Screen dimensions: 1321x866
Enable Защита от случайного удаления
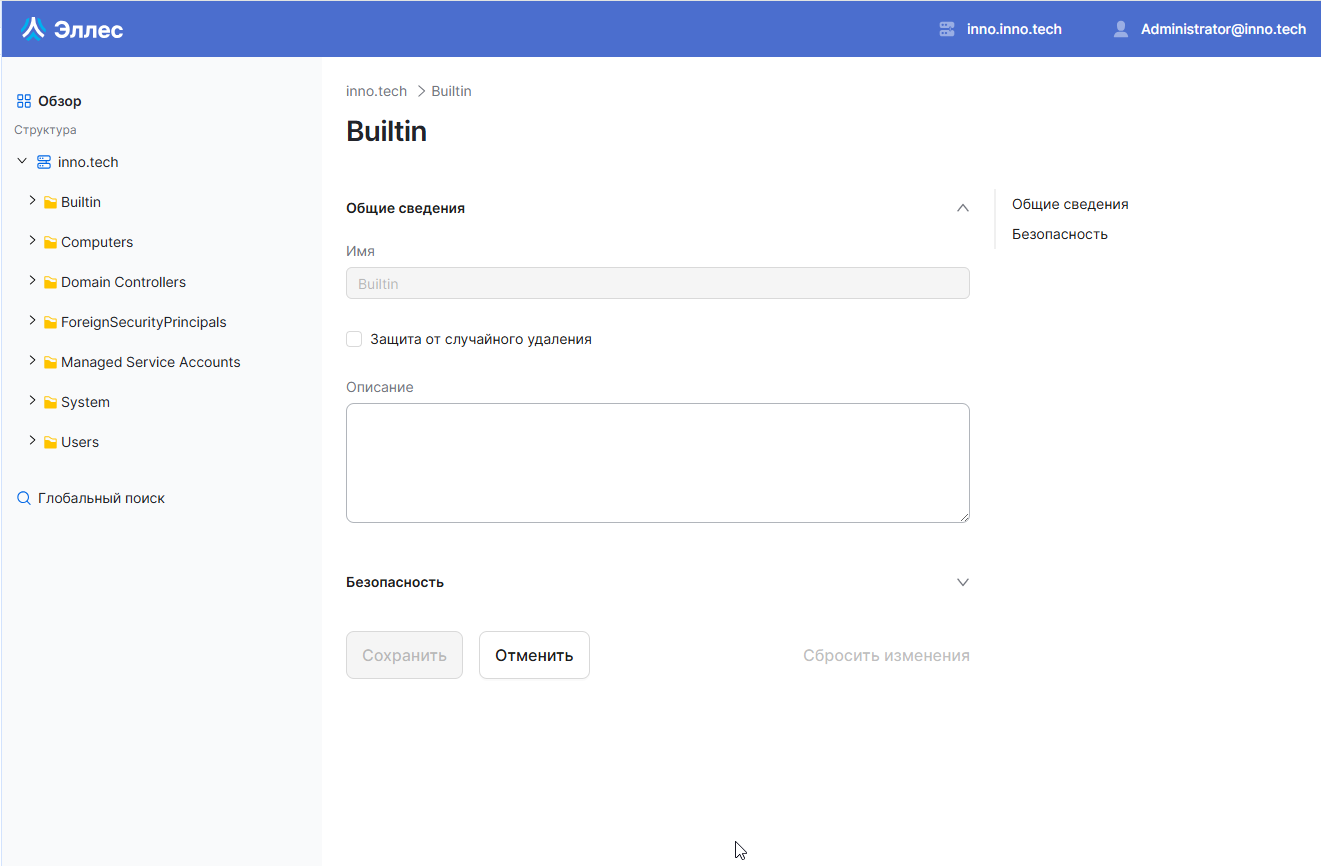pyautogui.click(x=354, y=339)
